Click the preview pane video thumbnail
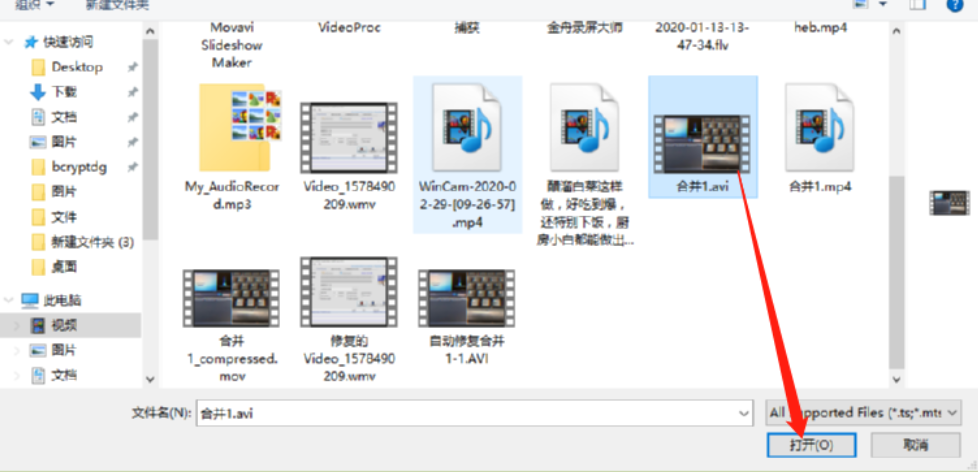 pos(949,203)
